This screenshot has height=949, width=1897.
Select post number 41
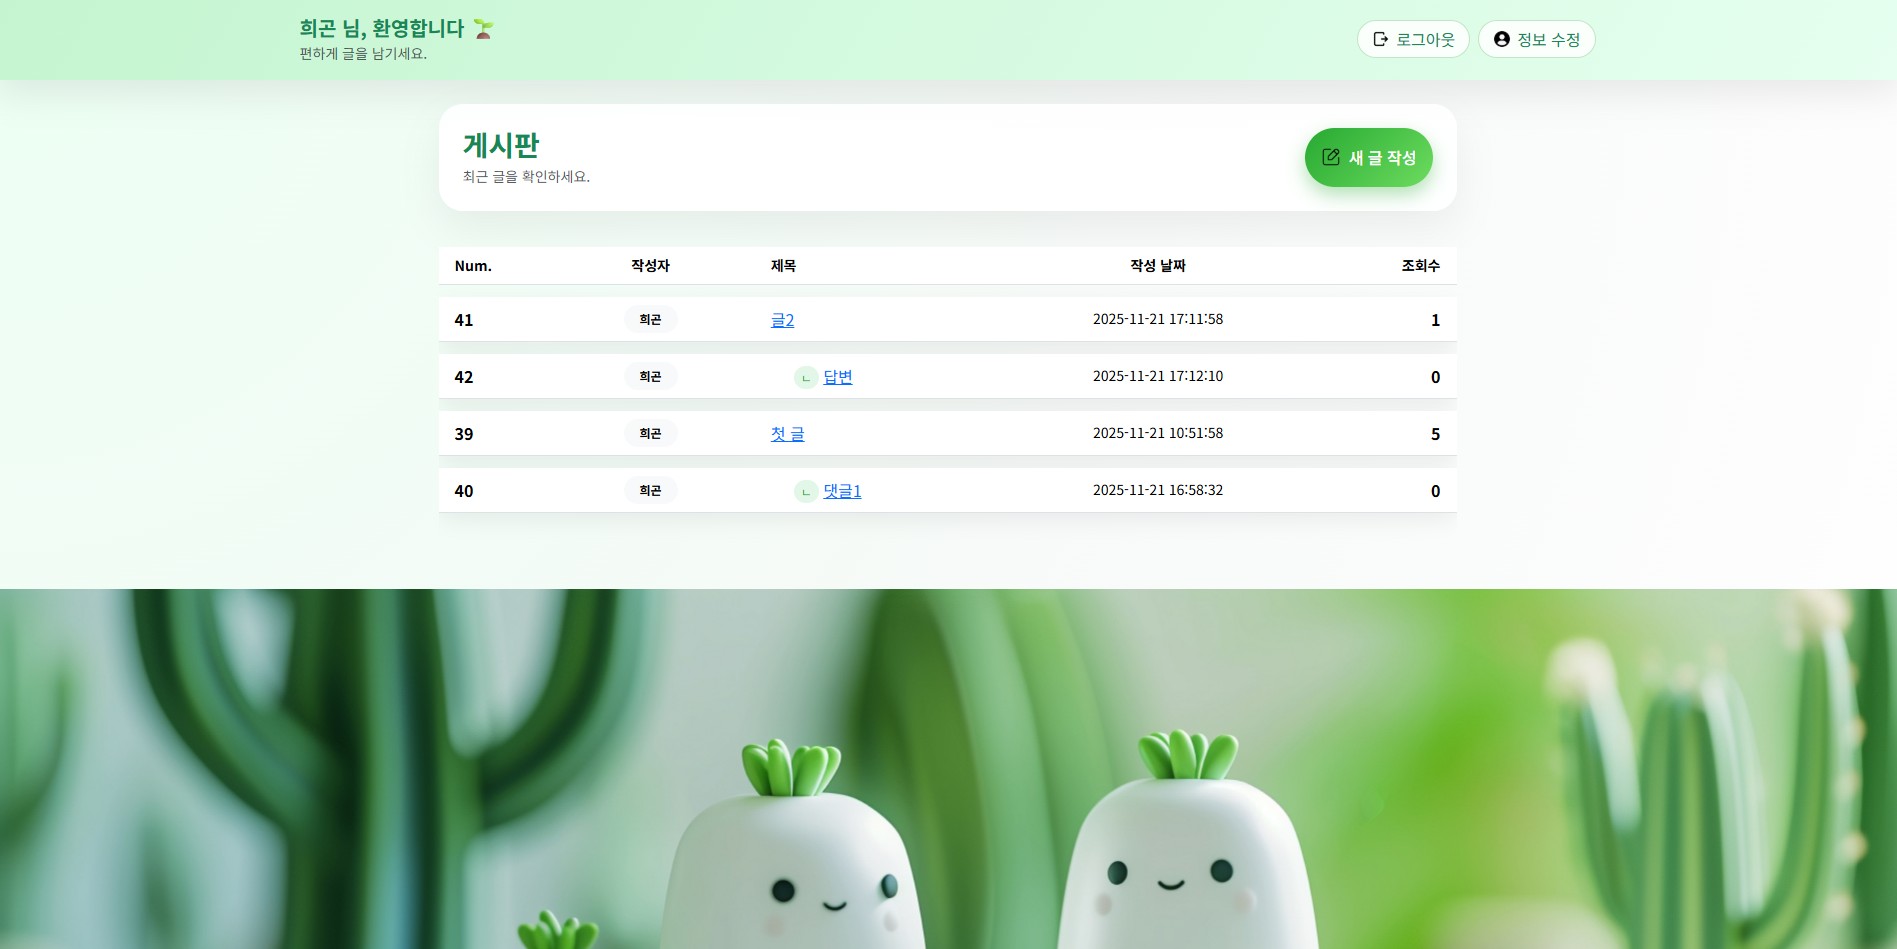[464, 320]
